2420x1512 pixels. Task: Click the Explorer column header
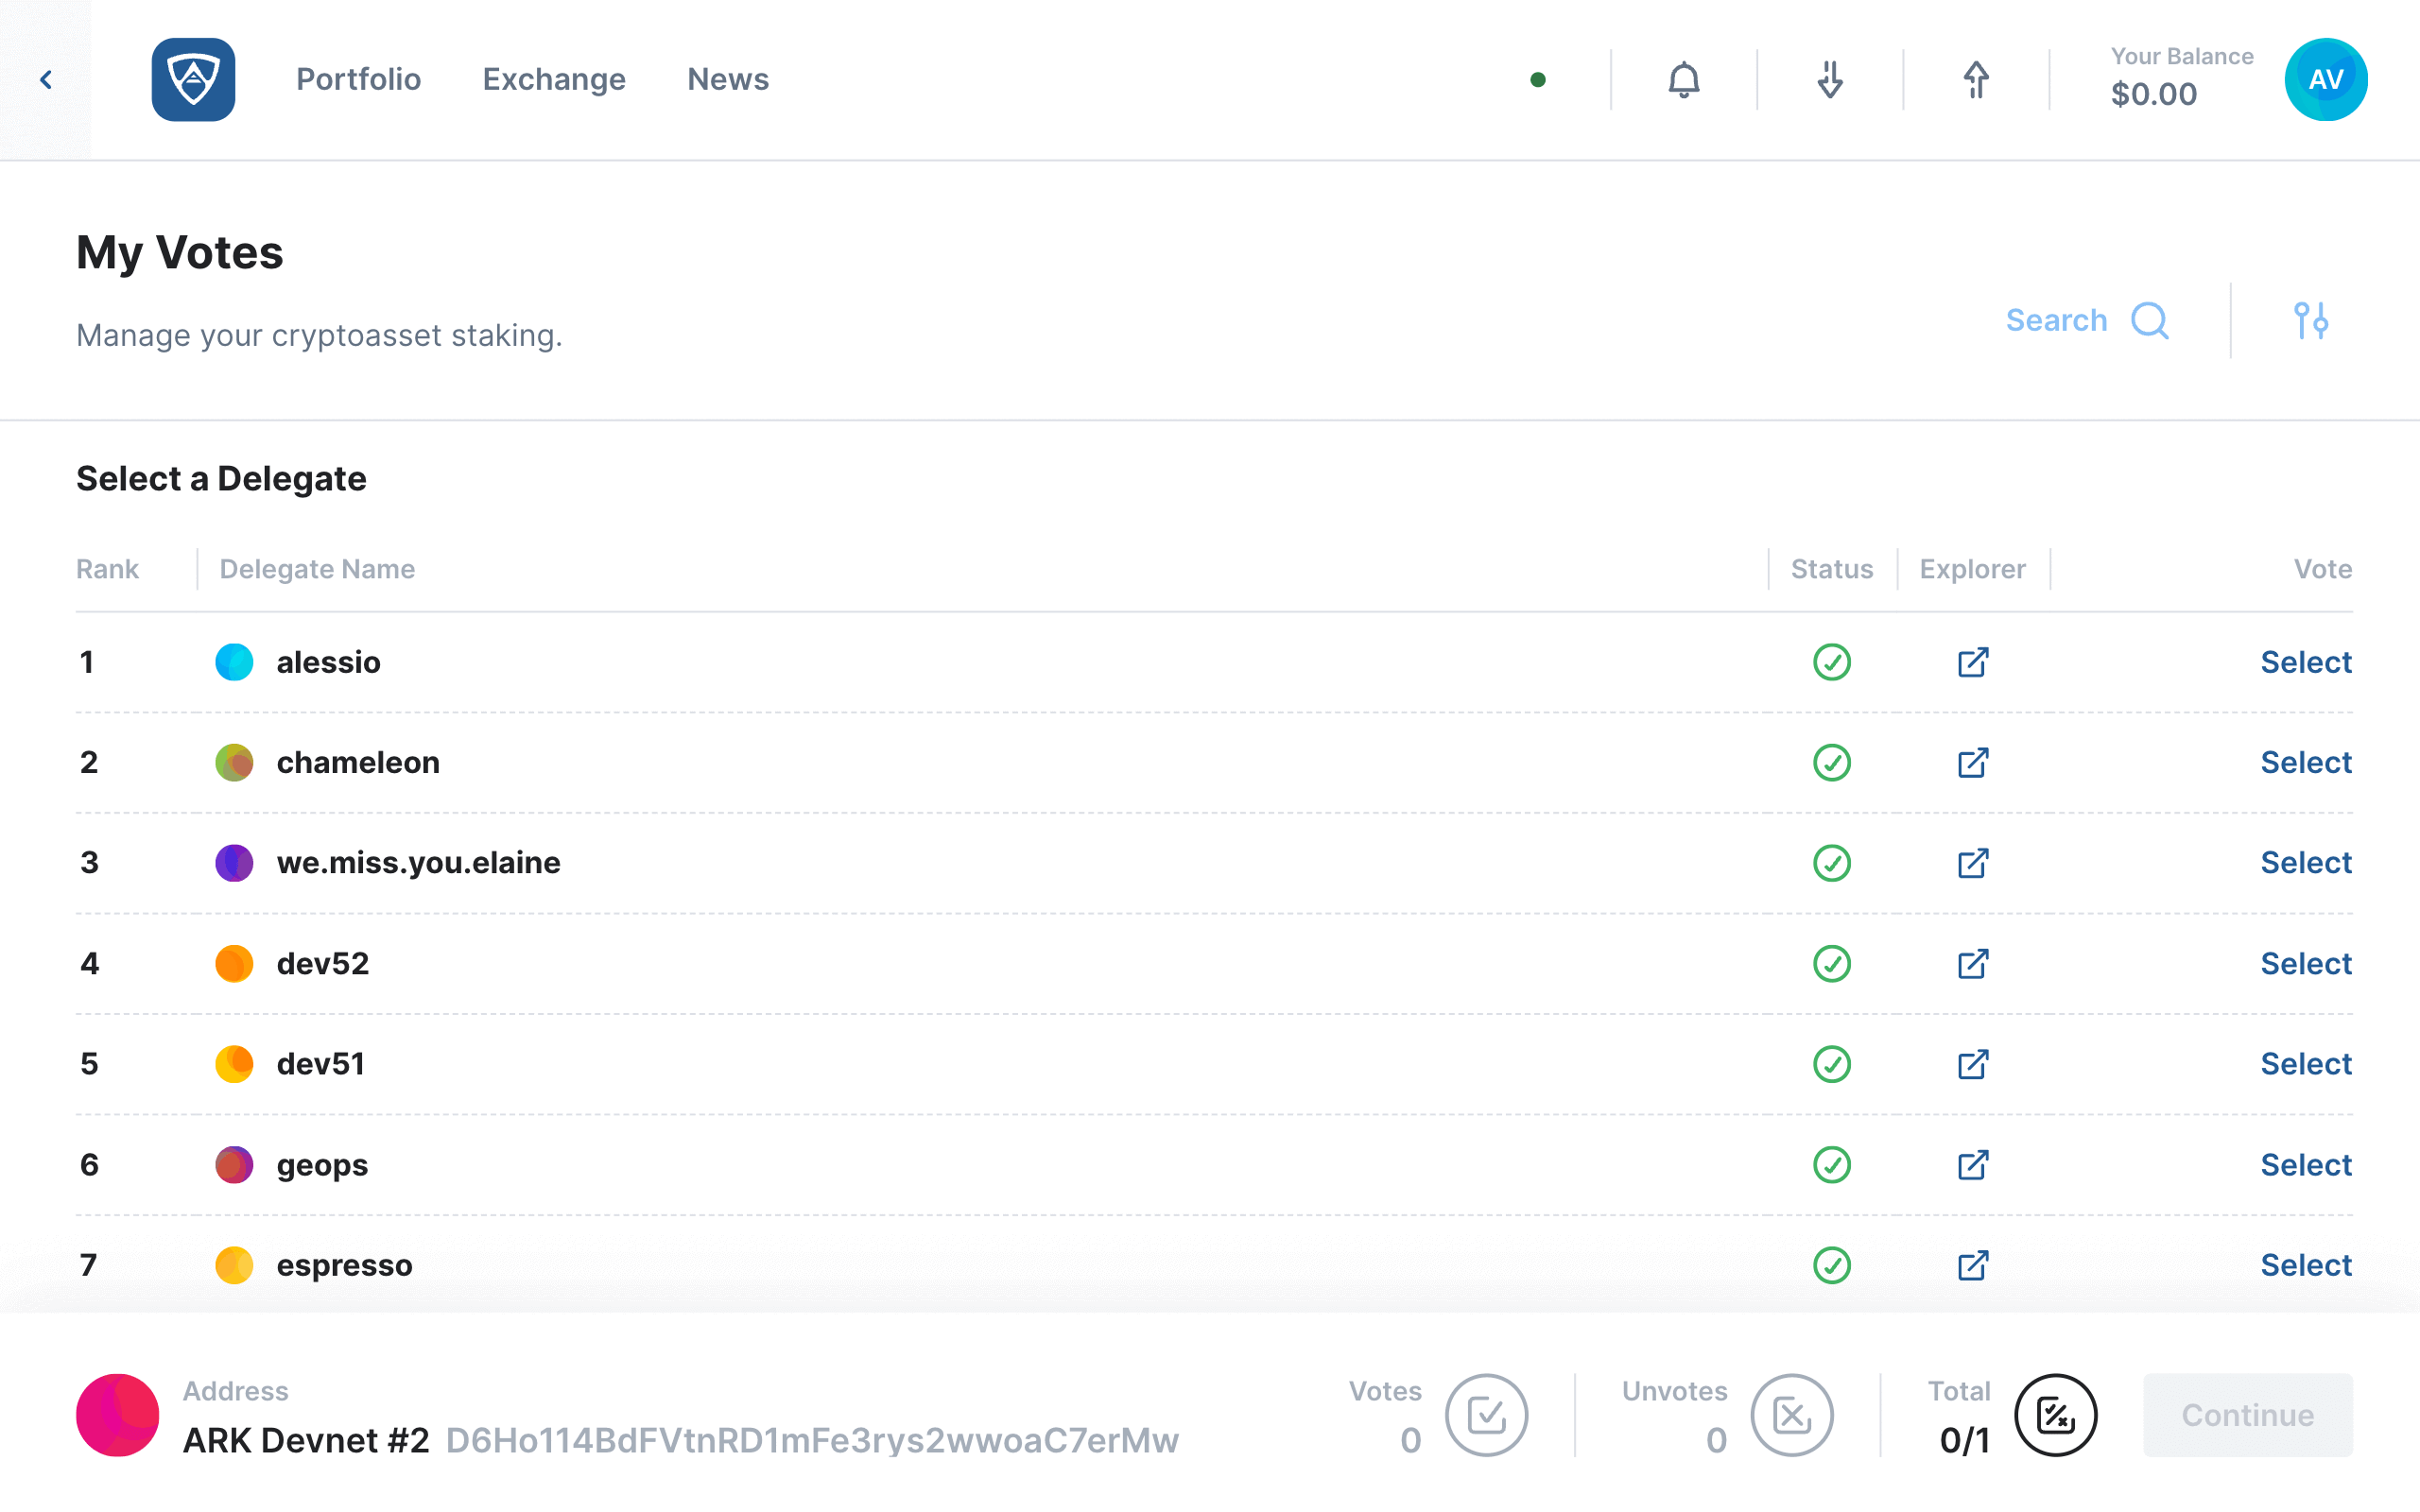pyautogui.click(x=1972, y=569)
